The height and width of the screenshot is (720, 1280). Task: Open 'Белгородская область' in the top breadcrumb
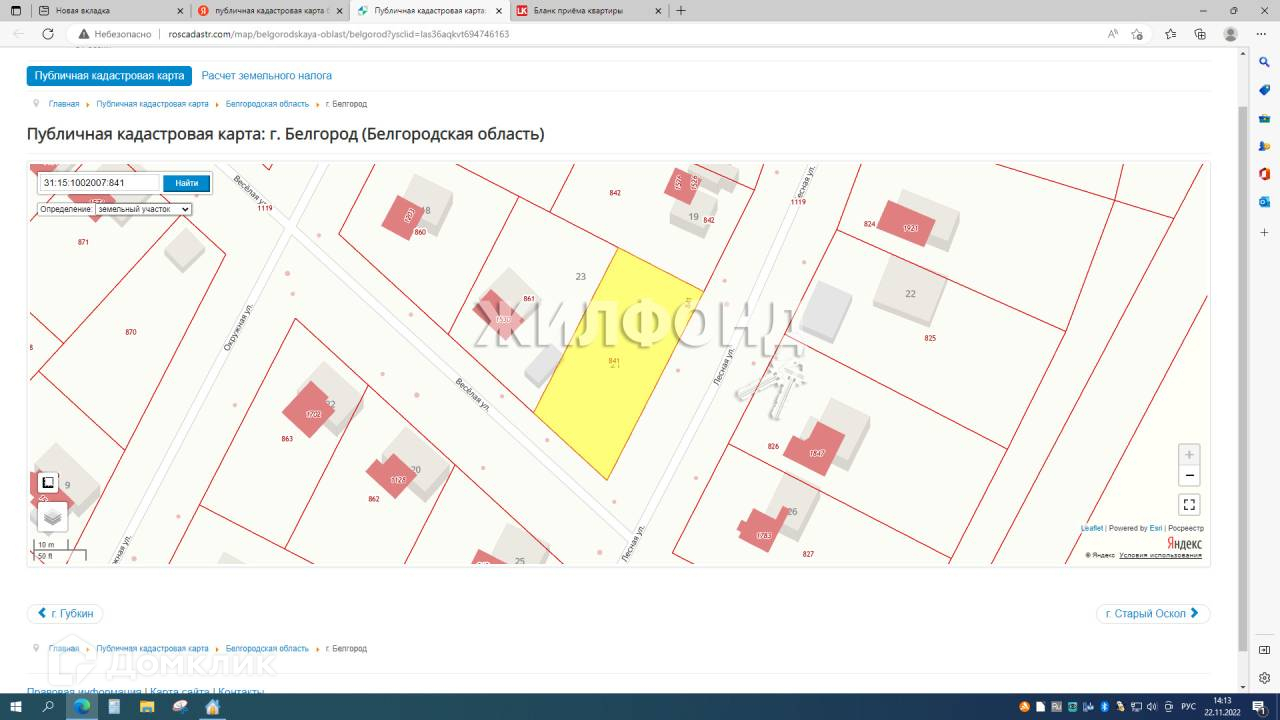267,104
